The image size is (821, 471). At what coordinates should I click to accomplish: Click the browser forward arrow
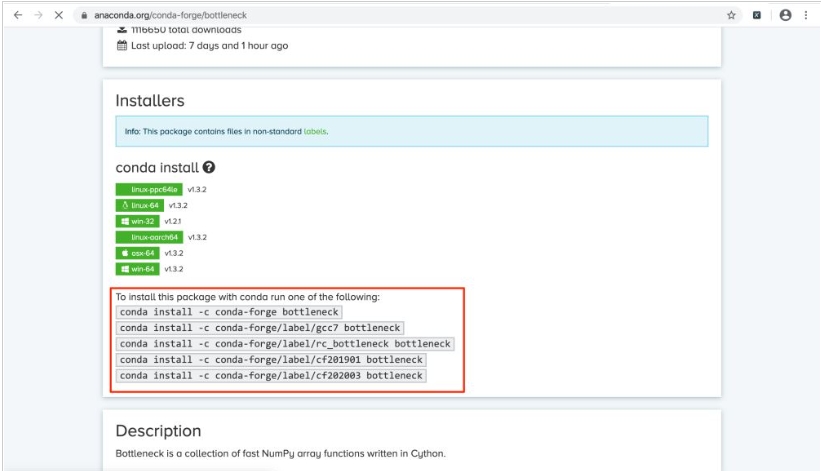(38, 16)
